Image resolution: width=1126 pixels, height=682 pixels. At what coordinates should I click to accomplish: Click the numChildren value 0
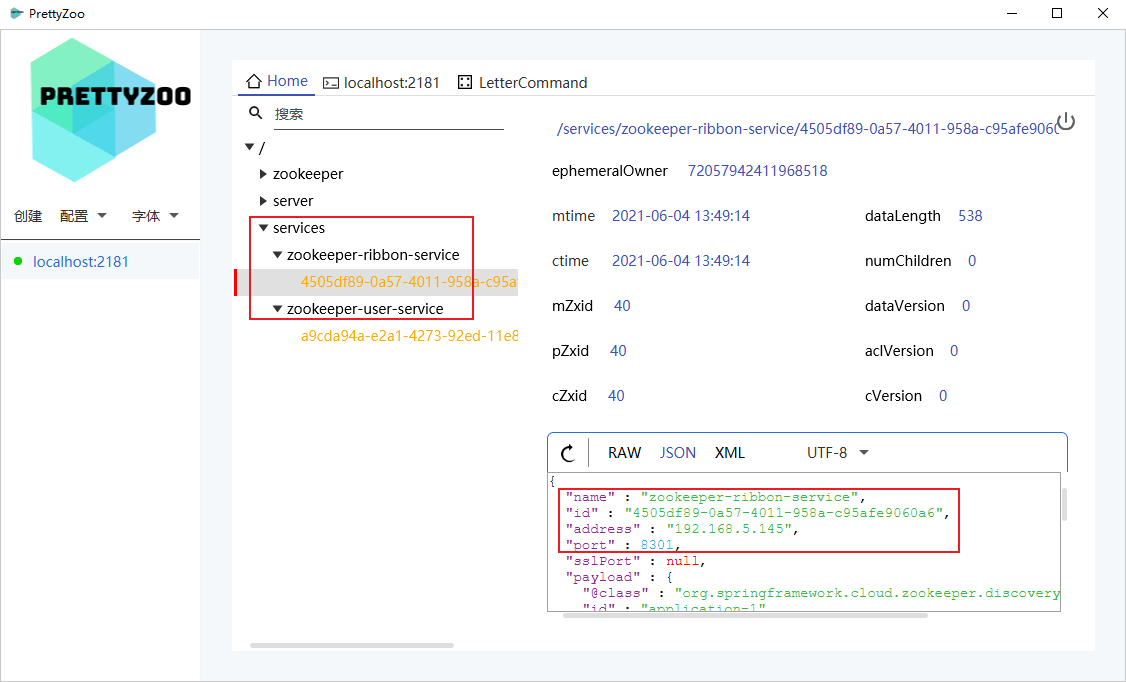pyautogui.click(x=972, y=261)
